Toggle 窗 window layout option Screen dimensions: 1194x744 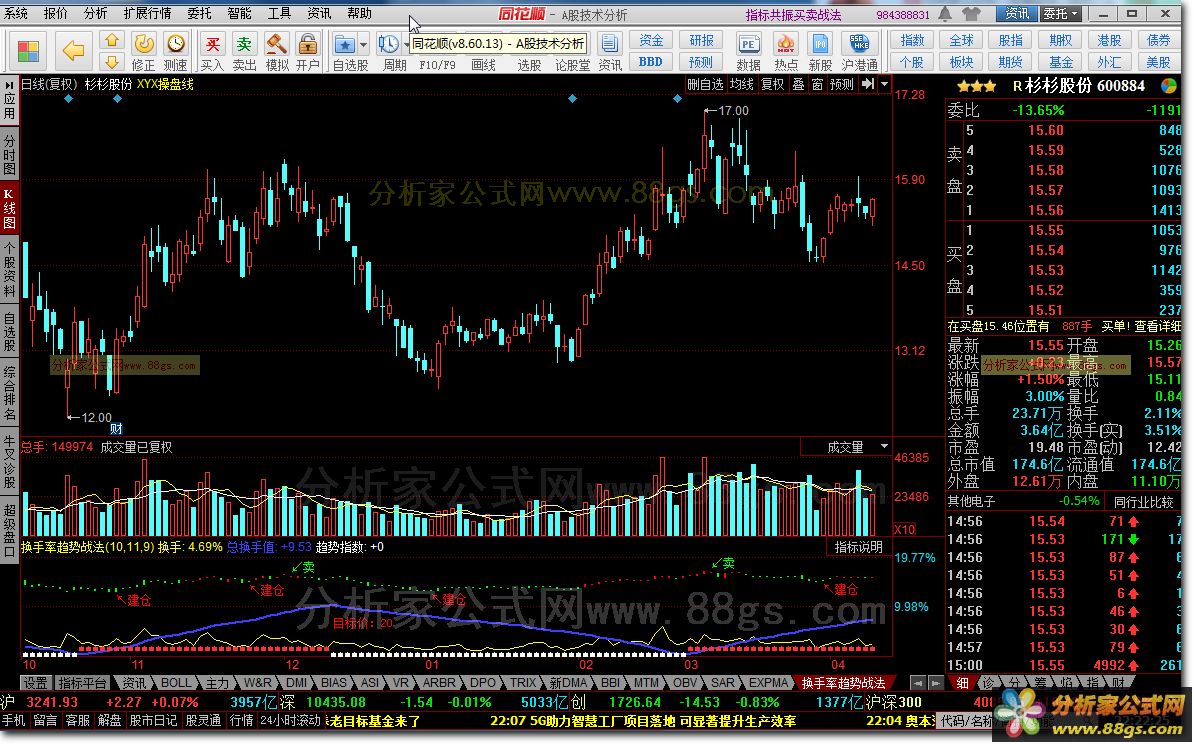click(816, 85)
